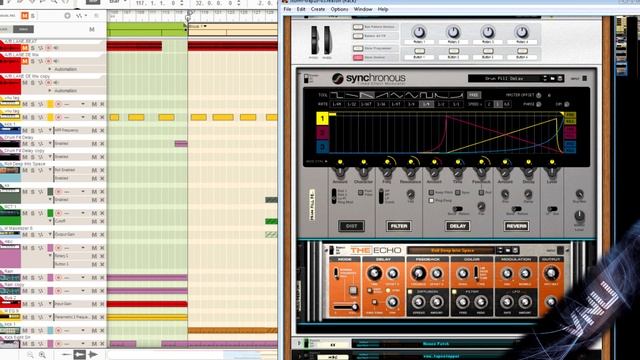640x360 pixels.
Task: Step patch with arrows on Synchronous display
Action: click(545, 78)
